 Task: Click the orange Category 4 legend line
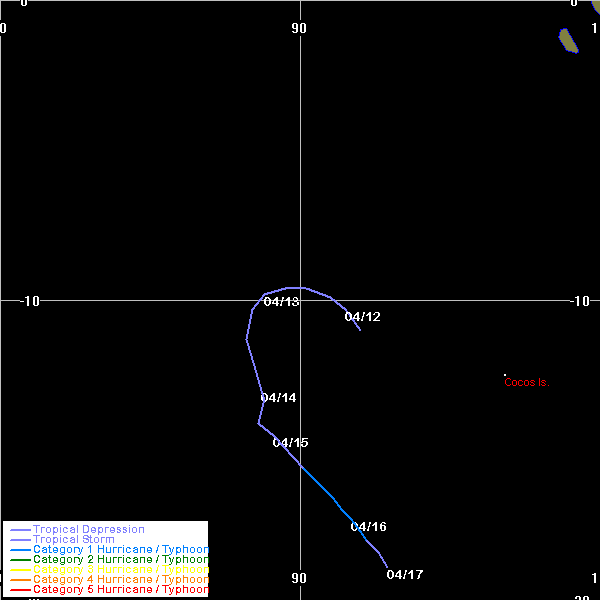[x=20, y=580]
